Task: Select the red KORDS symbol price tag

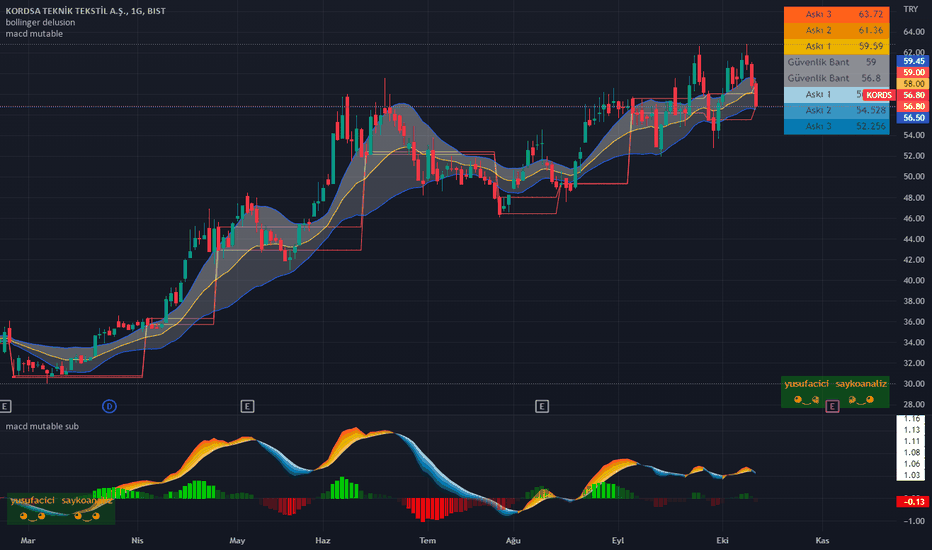Action: pos(879,95)
